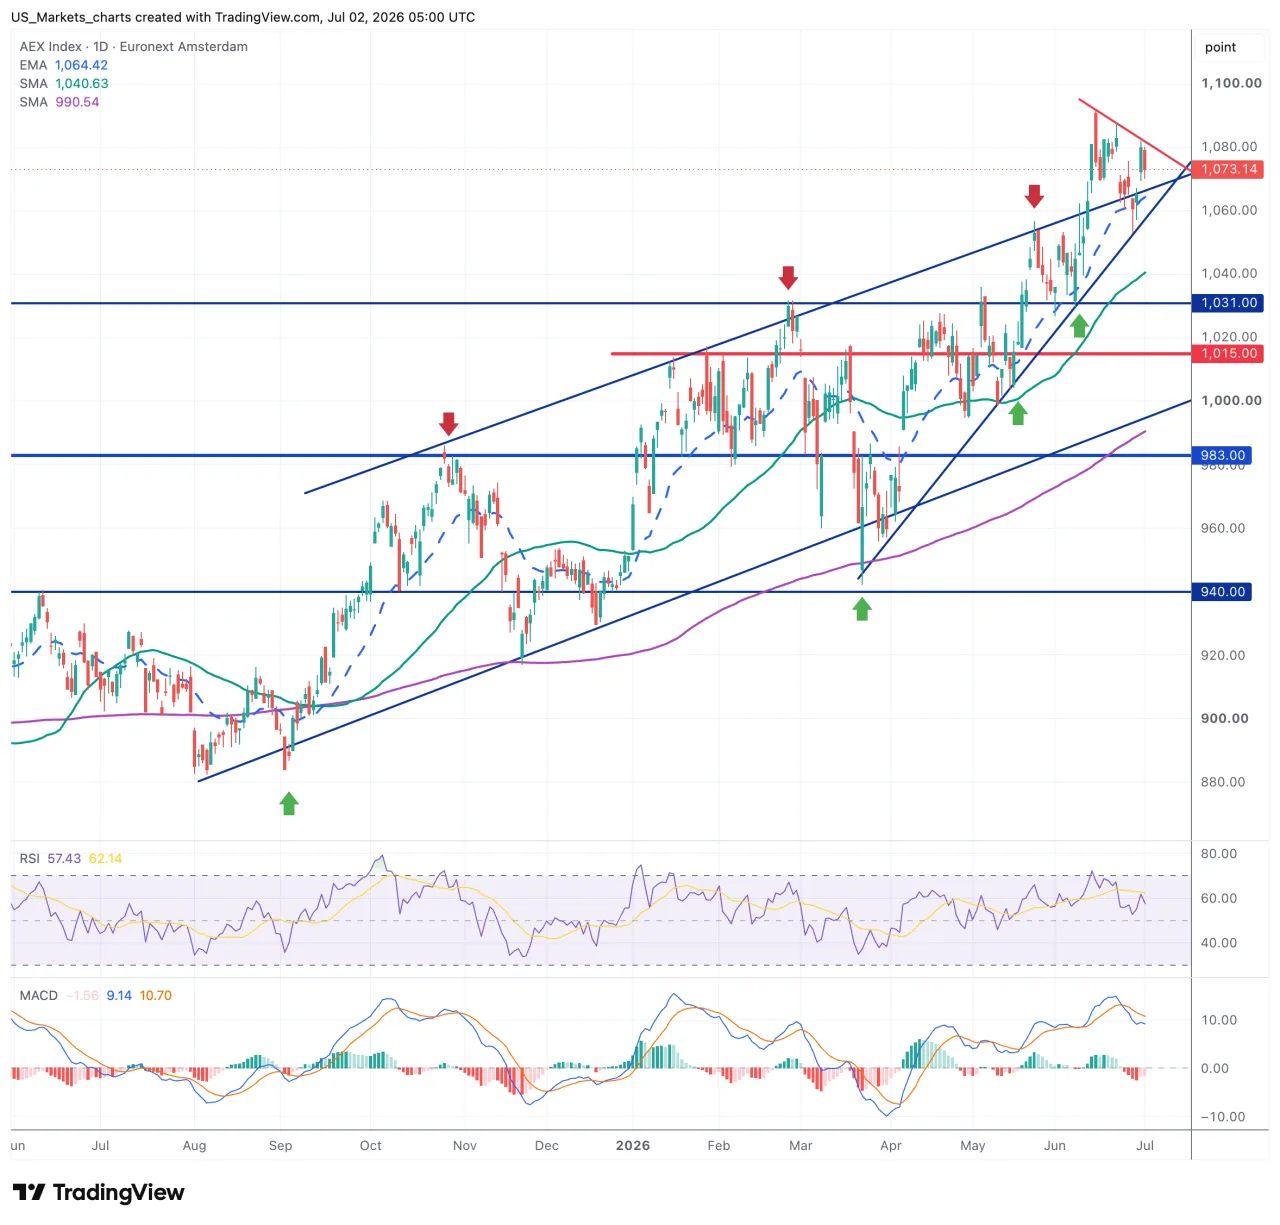Click the 983.00 support line label
Viewport: 1280px width, 1225px height.
click(1222, 455)
